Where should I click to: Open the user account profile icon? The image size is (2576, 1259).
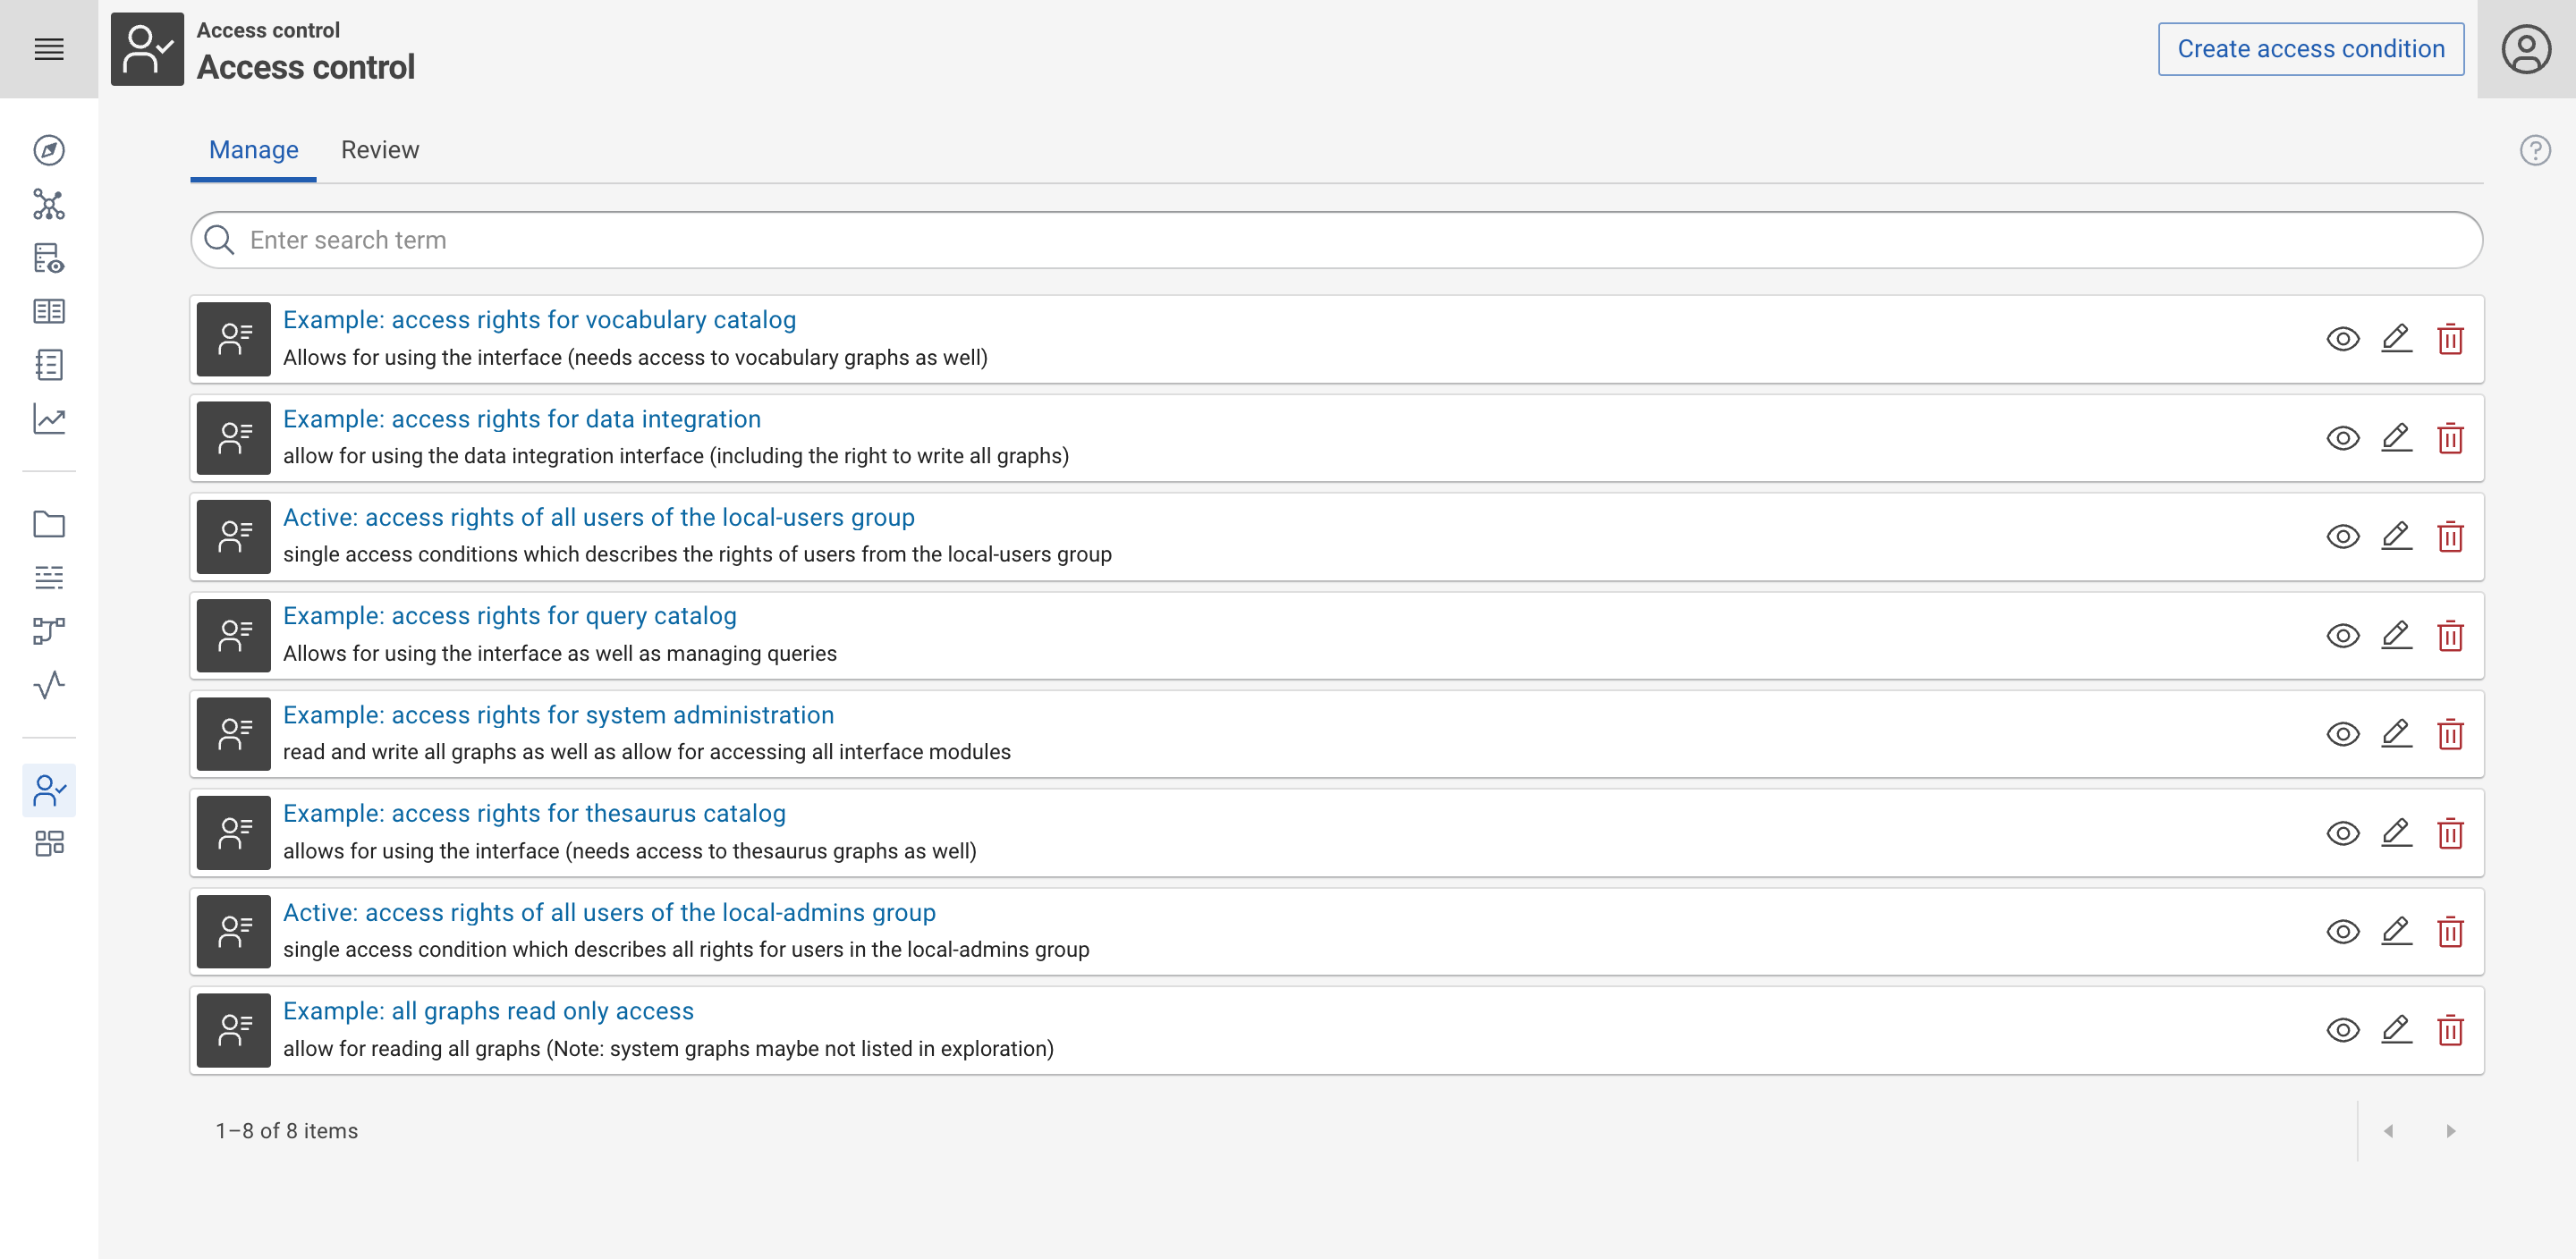pyautogui.click(x=2526, y=49)
